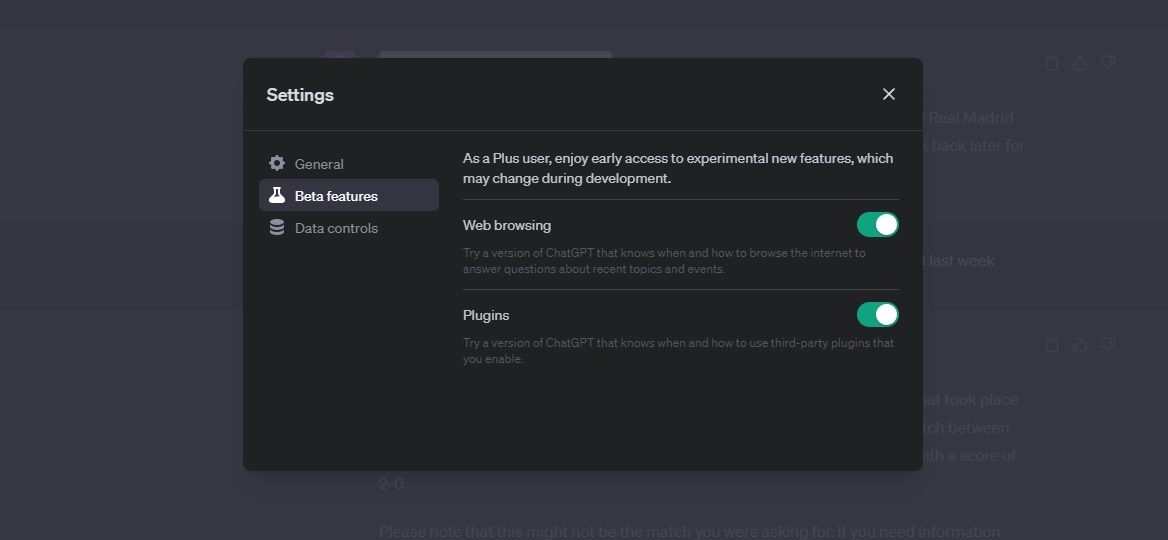Click the Web browsing label
Image resolution: width=1168 pixels, height=540 pixels.
tap(507, 225)
